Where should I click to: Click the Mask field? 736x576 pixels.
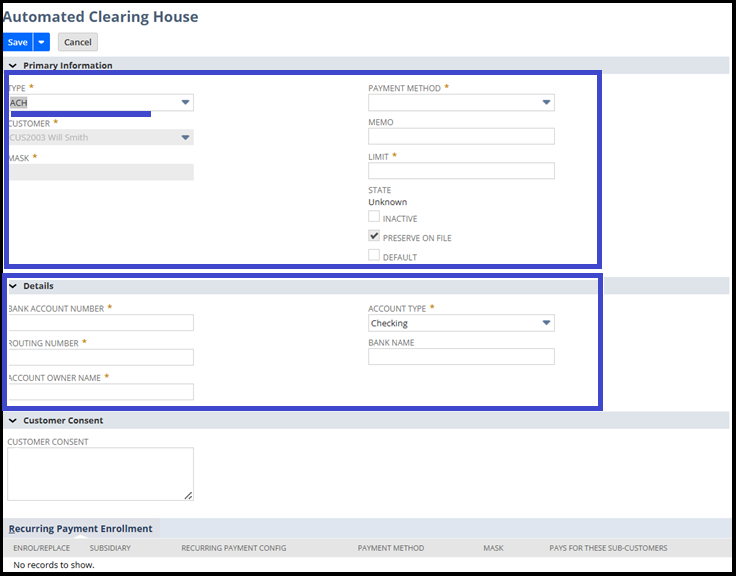pyautogui.click(x=101, y=172)
